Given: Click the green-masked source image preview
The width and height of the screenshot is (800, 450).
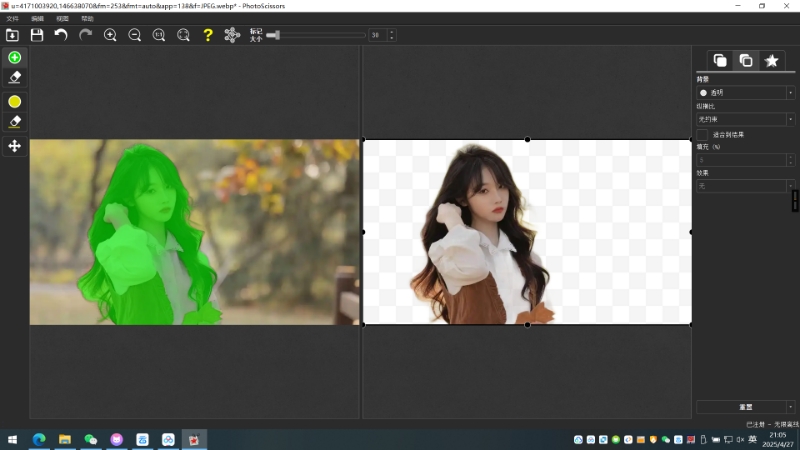Looking at the screenshot, I should (x=194, y=232).
